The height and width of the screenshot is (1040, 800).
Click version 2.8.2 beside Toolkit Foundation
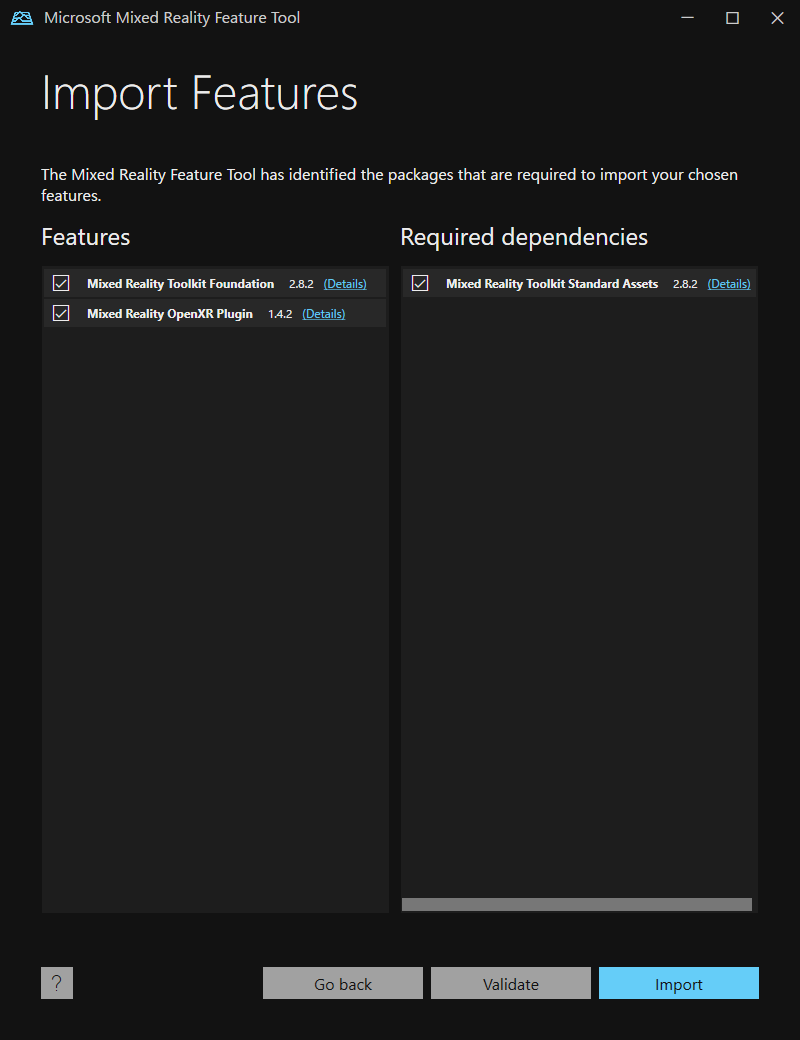tap(301, 284)
